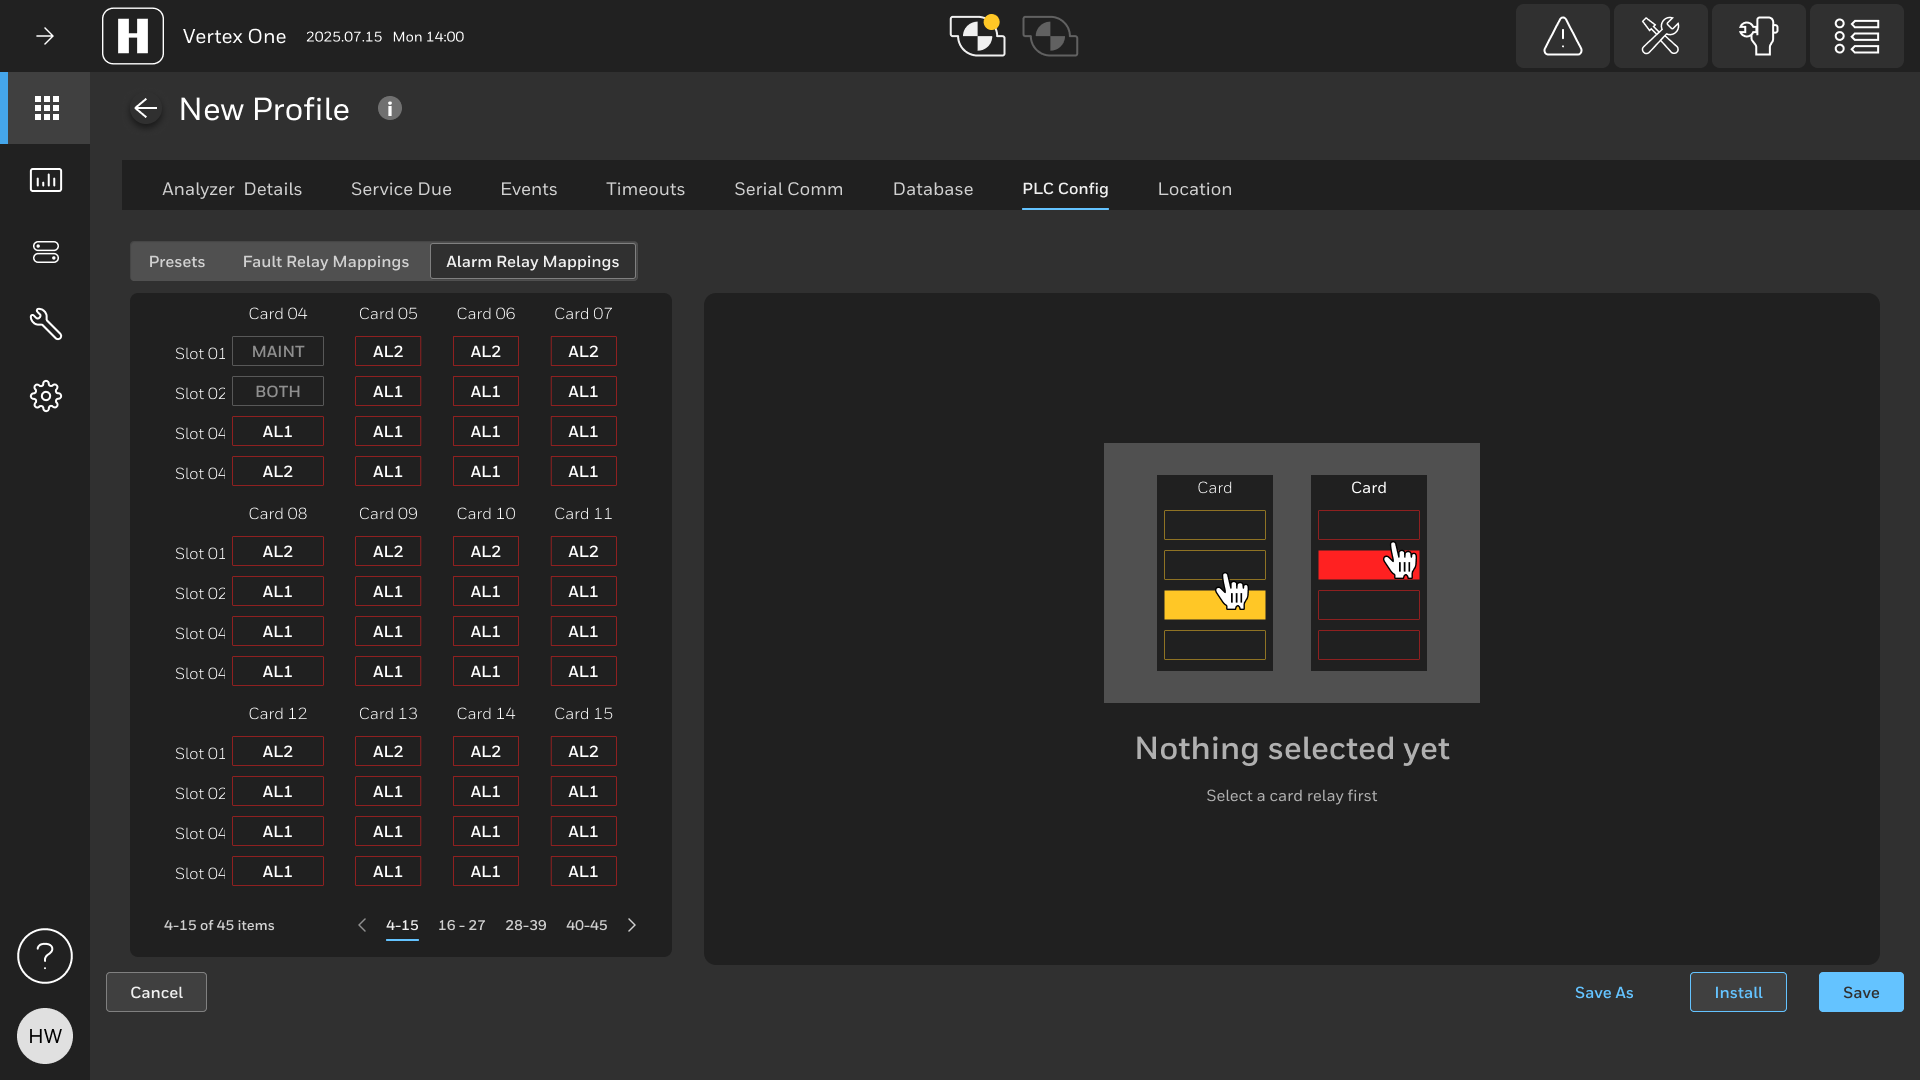Click the maintenance tools icon in header
The image size is (1920, 1080).
(1660, 37)
